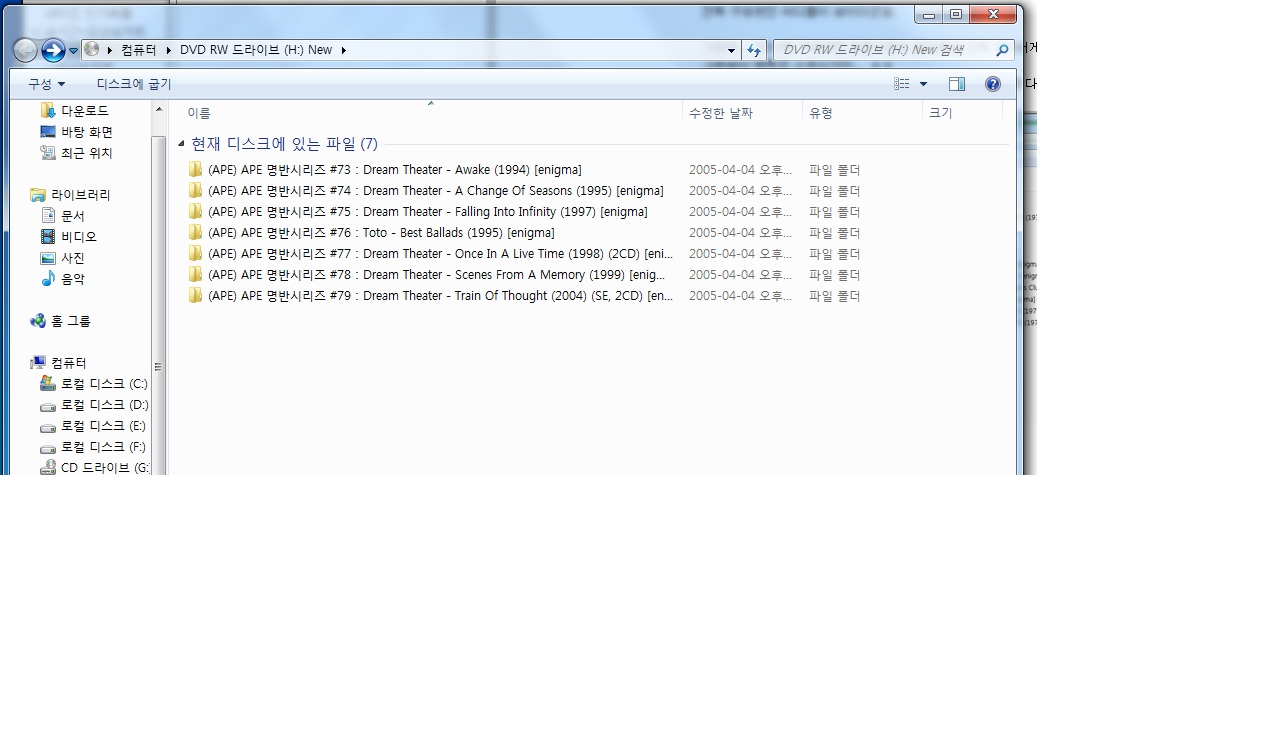The height and width of the screenshot is (740, 1284).
Task: Open address bar history dropdown
Action: (x=731, y=50)
